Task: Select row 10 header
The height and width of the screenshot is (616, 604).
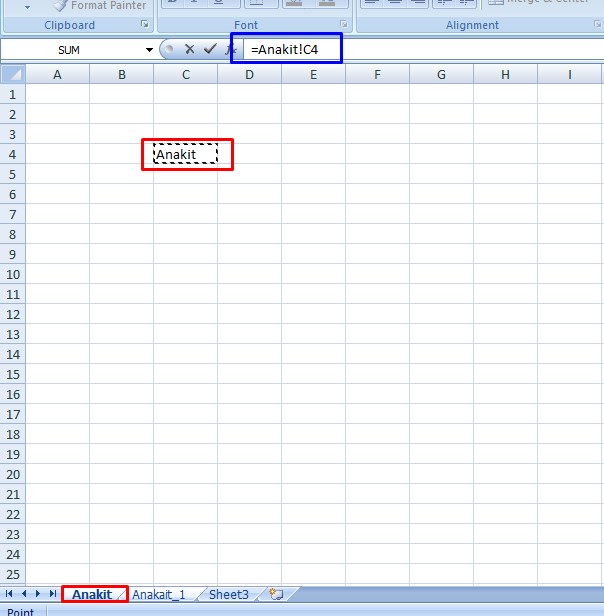Action: click(x=13, y=275)
